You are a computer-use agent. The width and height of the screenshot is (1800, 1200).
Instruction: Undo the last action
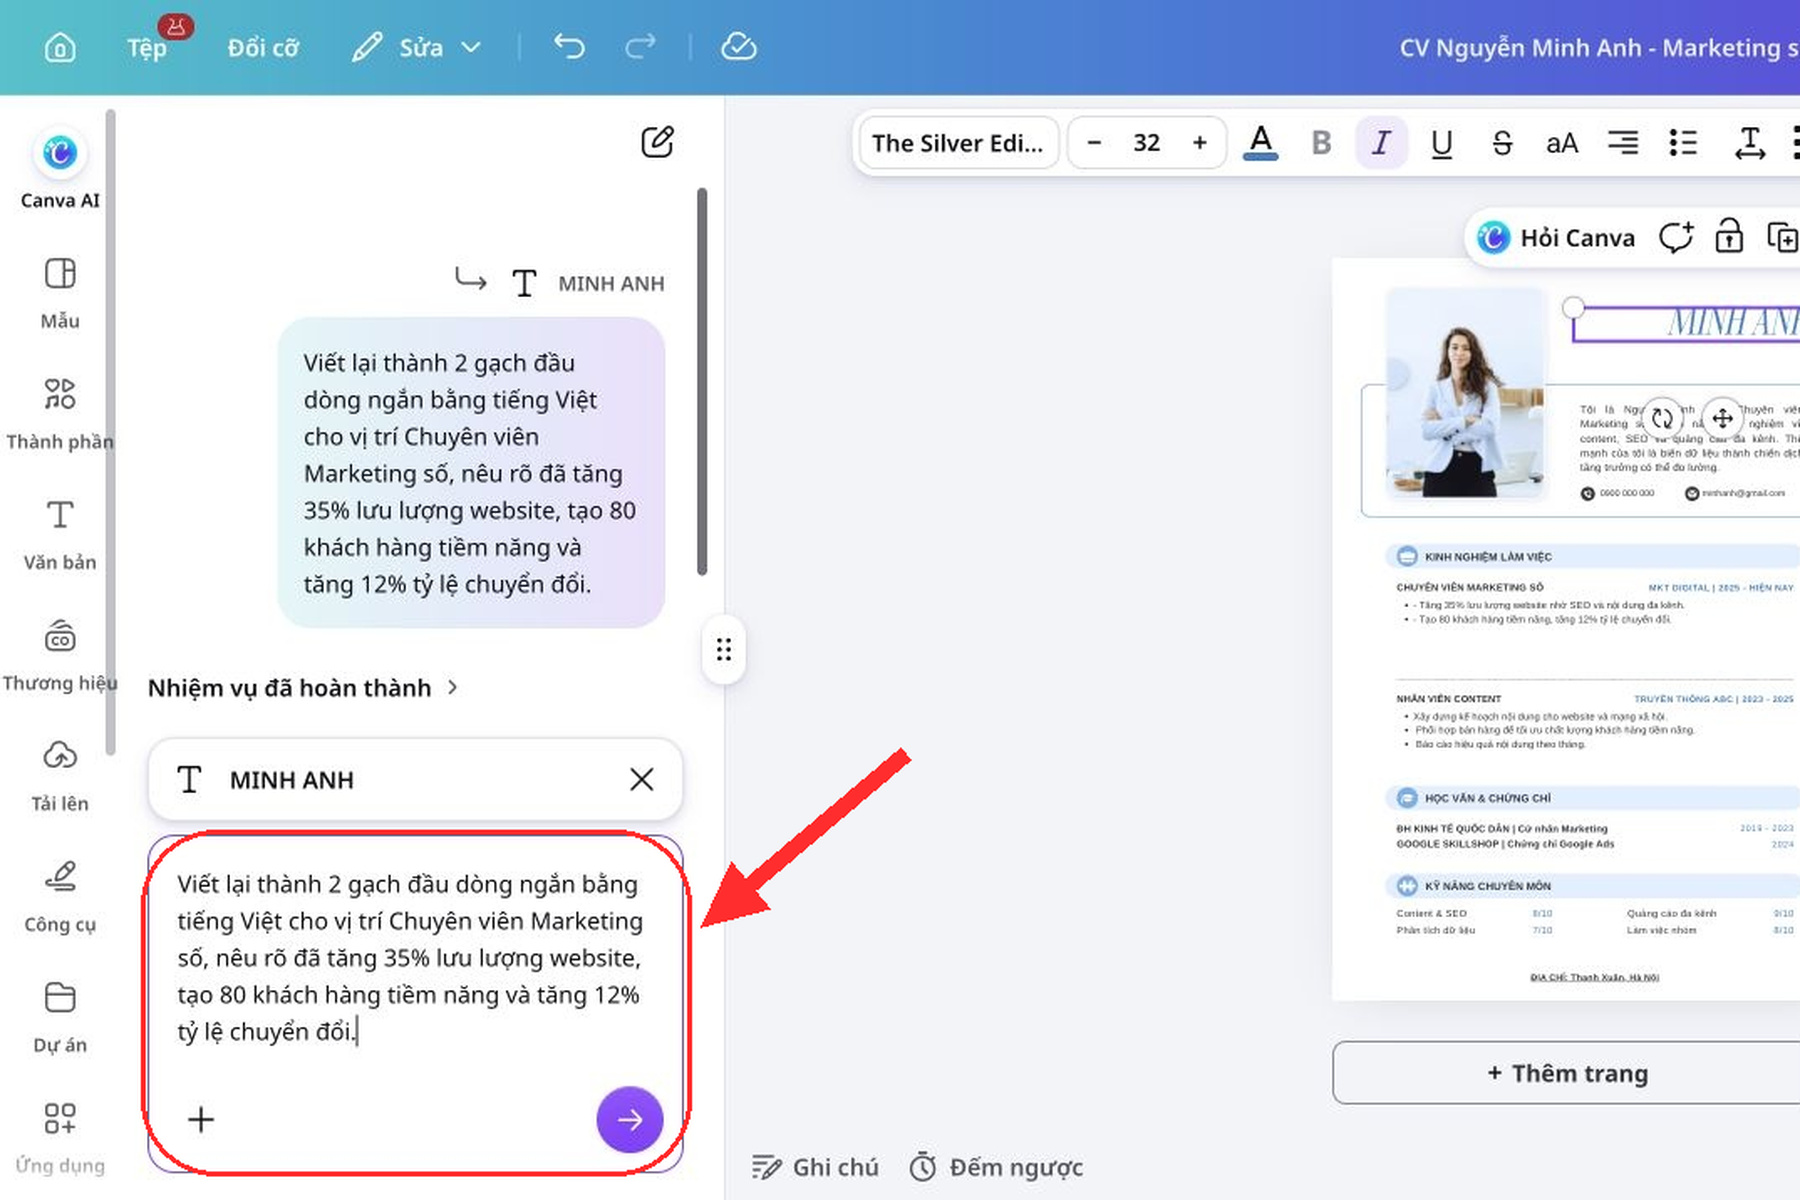click(x=570, y=46)
